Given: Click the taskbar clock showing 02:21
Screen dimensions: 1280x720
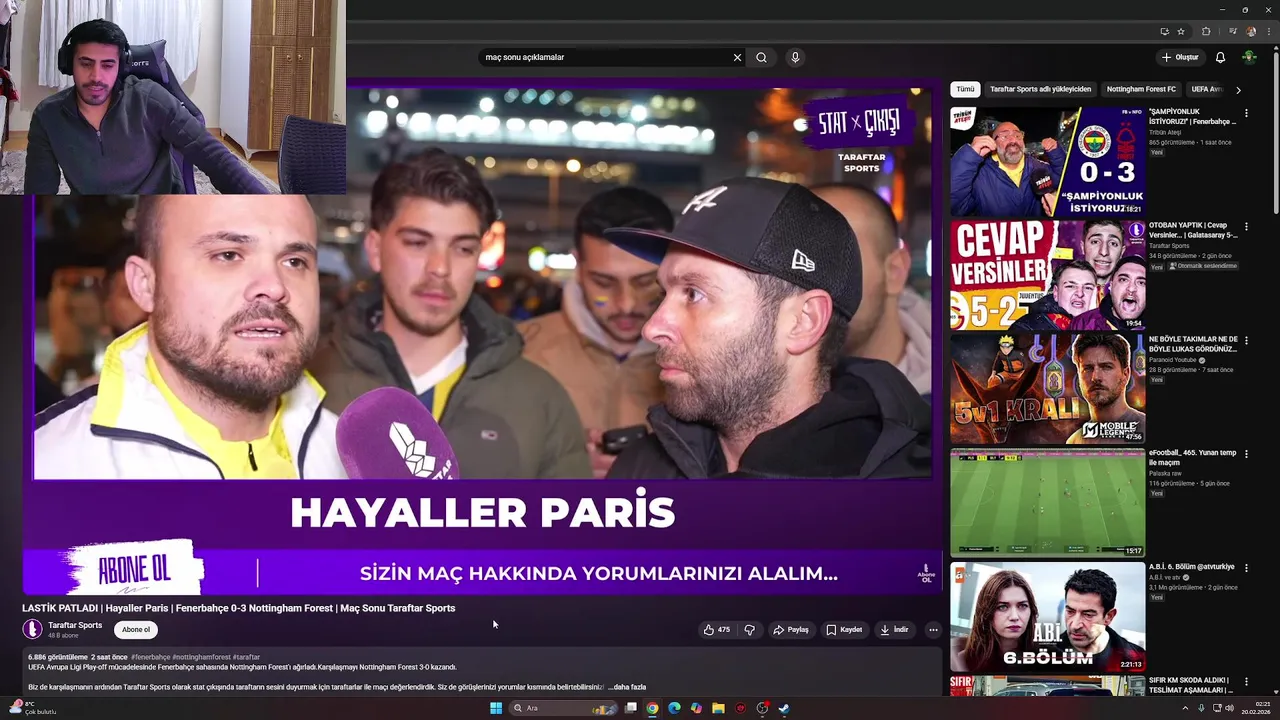Looking at the screenshot, I should [x=1256, y=708].
